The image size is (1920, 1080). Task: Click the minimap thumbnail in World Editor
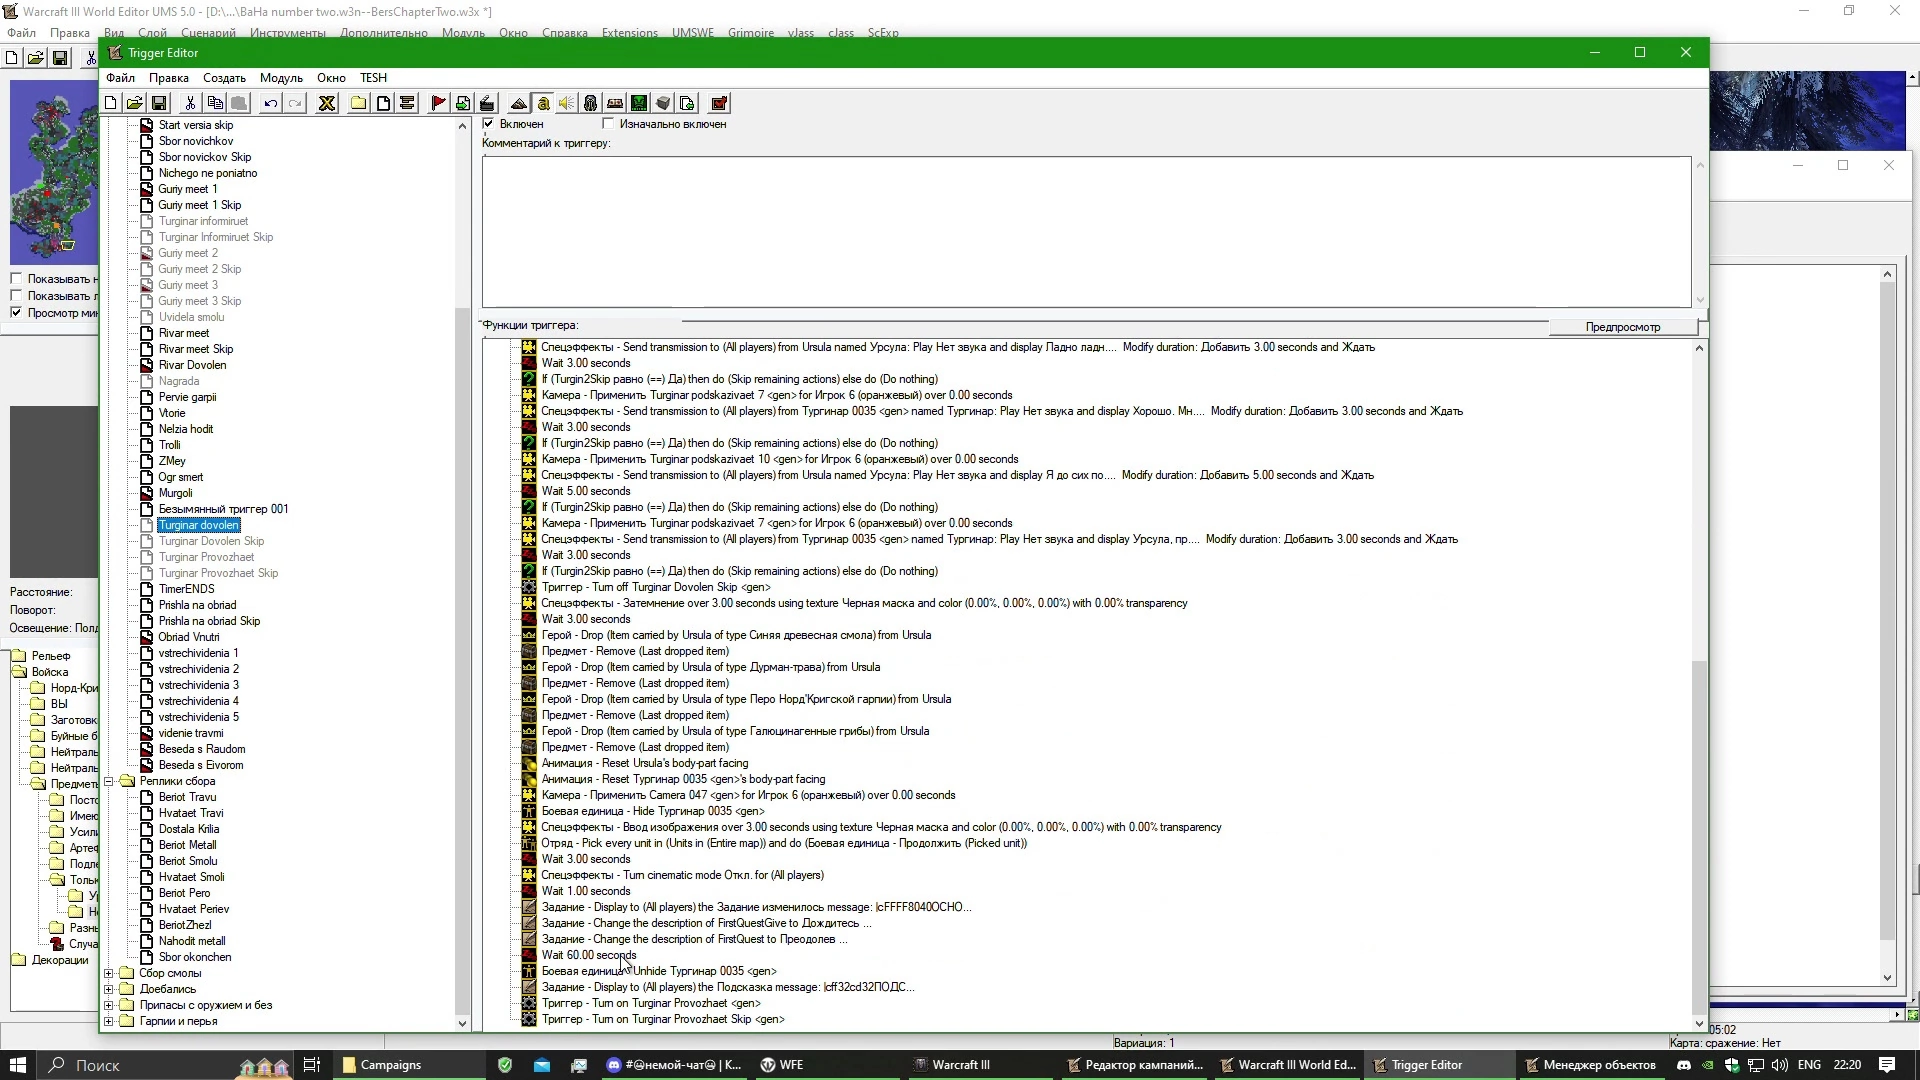54,172
